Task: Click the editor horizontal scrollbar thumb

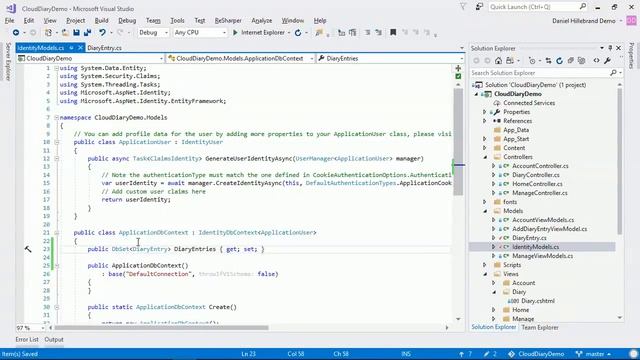Action: click(x=162, y=328)
